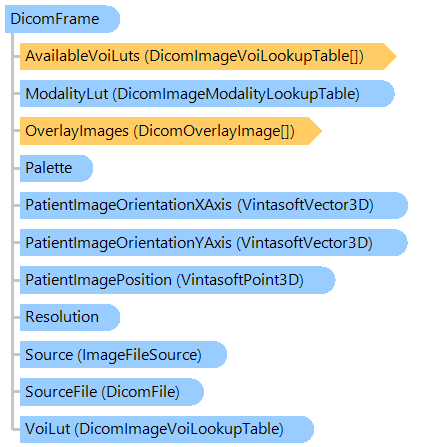Click the VintasoftPoint3D type name

point(240,280)
